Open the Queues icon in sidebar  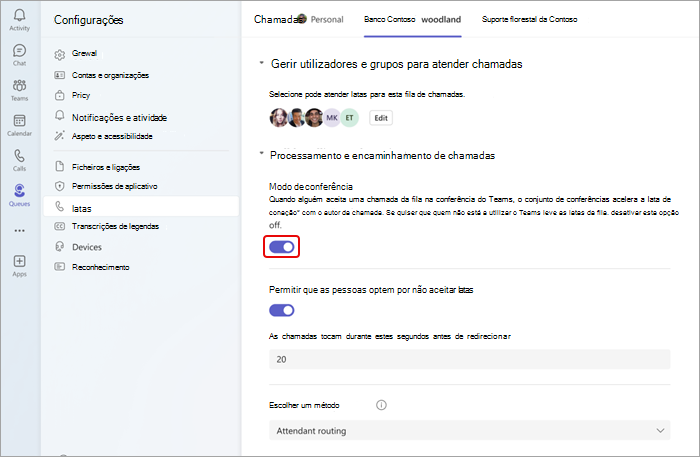coord(19,191)
